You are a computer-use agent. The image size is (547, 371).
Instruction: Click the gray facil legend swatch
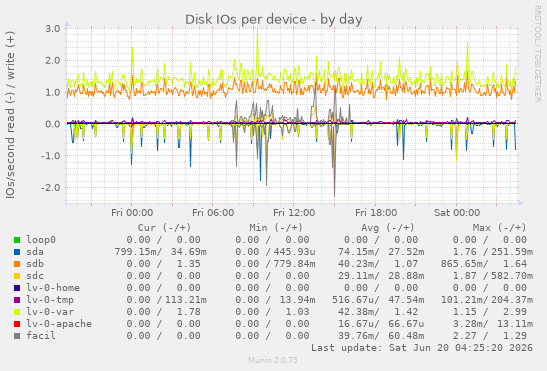[x=17, y=336]
